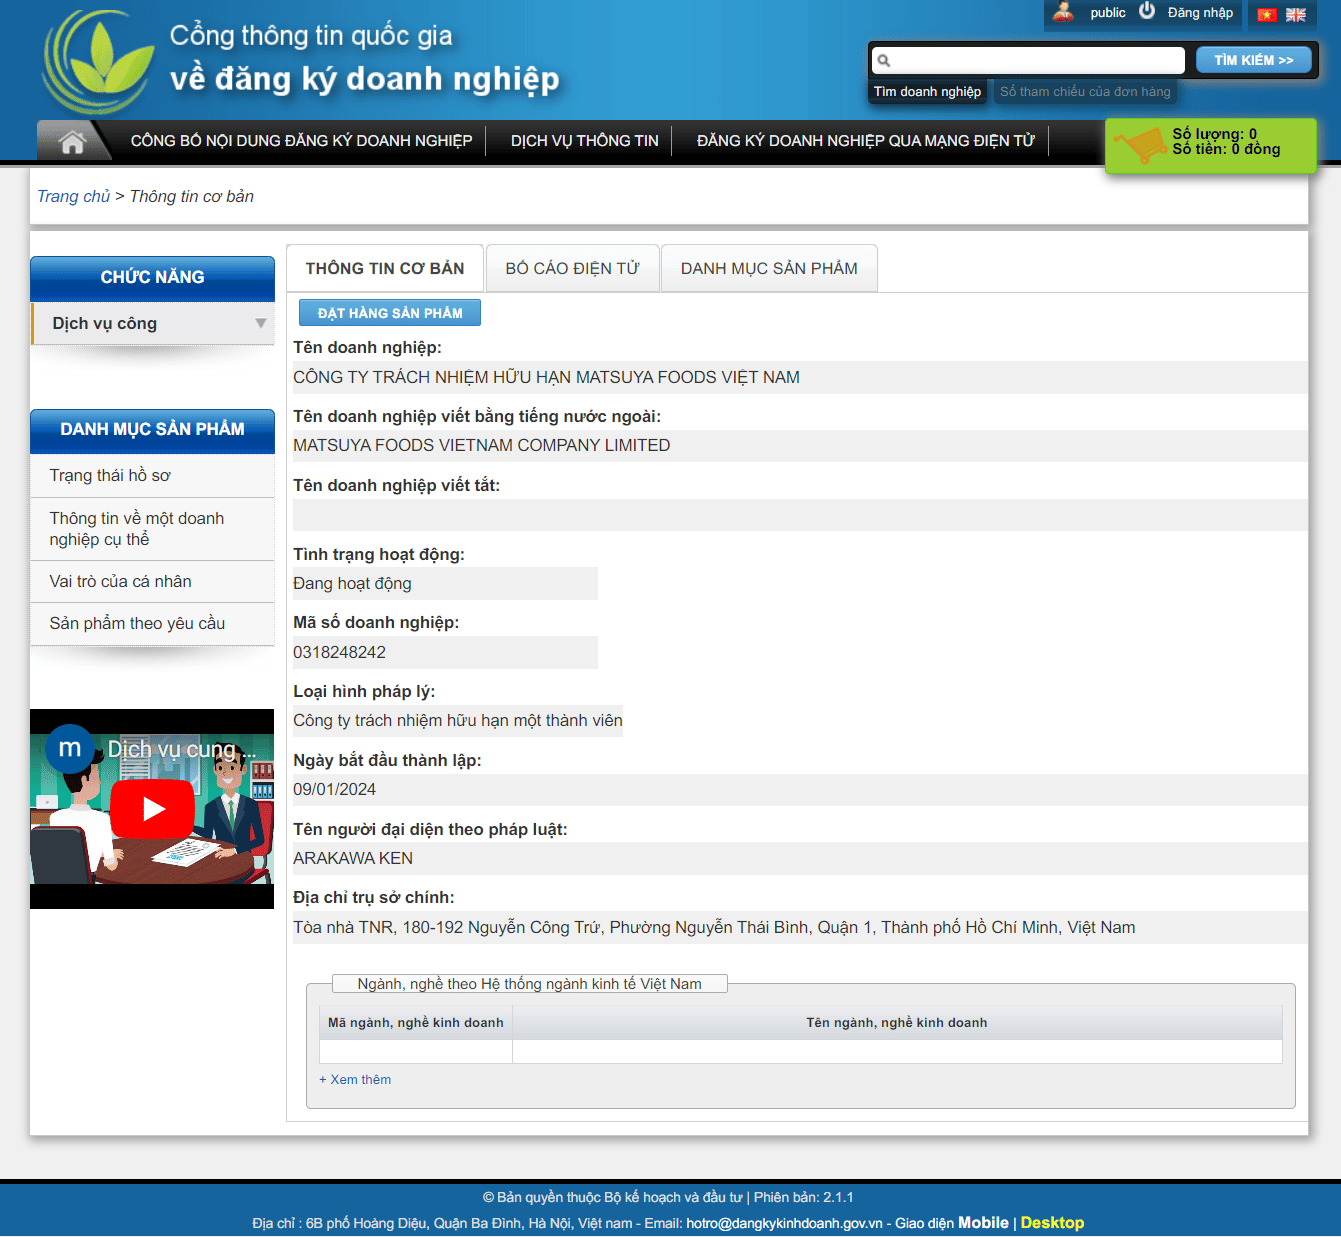Click legal type Công ty trách nhiệm hữu hạn một thành viên
The image size is (1341, 1237).
click(457, 721)
